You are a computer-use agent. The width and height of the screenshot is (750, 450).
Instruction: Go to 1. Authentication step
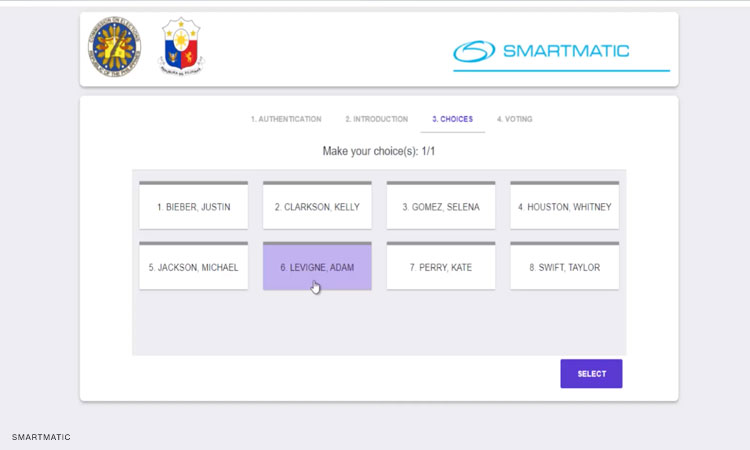(286, 119)
